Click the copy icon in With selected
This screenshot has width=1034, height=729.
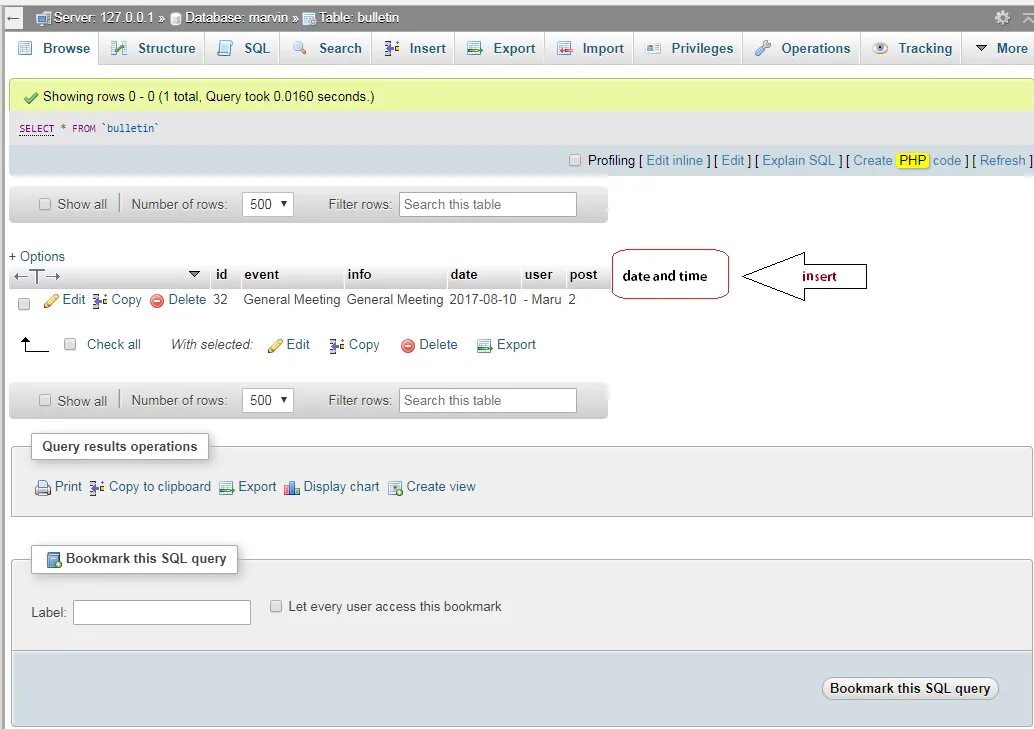[337, 346]
